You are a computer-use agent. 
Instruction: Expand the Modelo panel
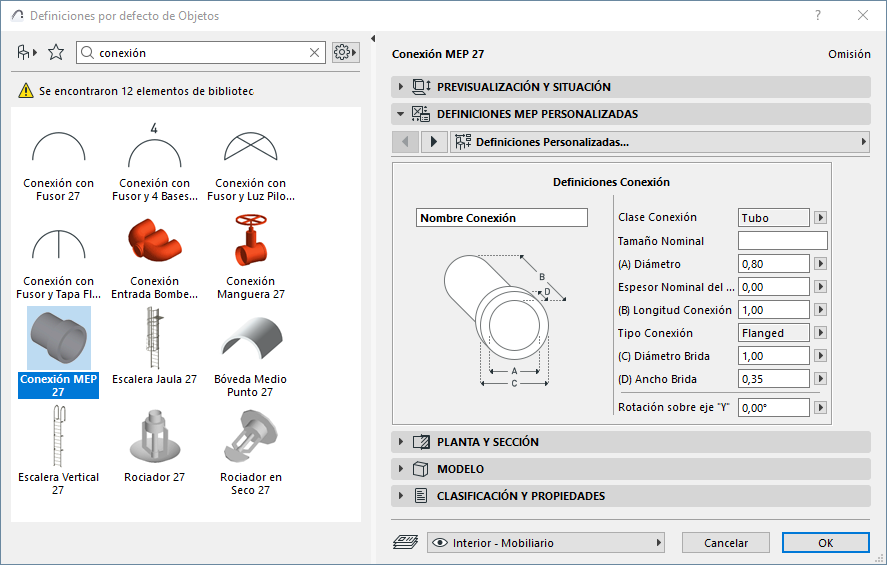(401, 468)
